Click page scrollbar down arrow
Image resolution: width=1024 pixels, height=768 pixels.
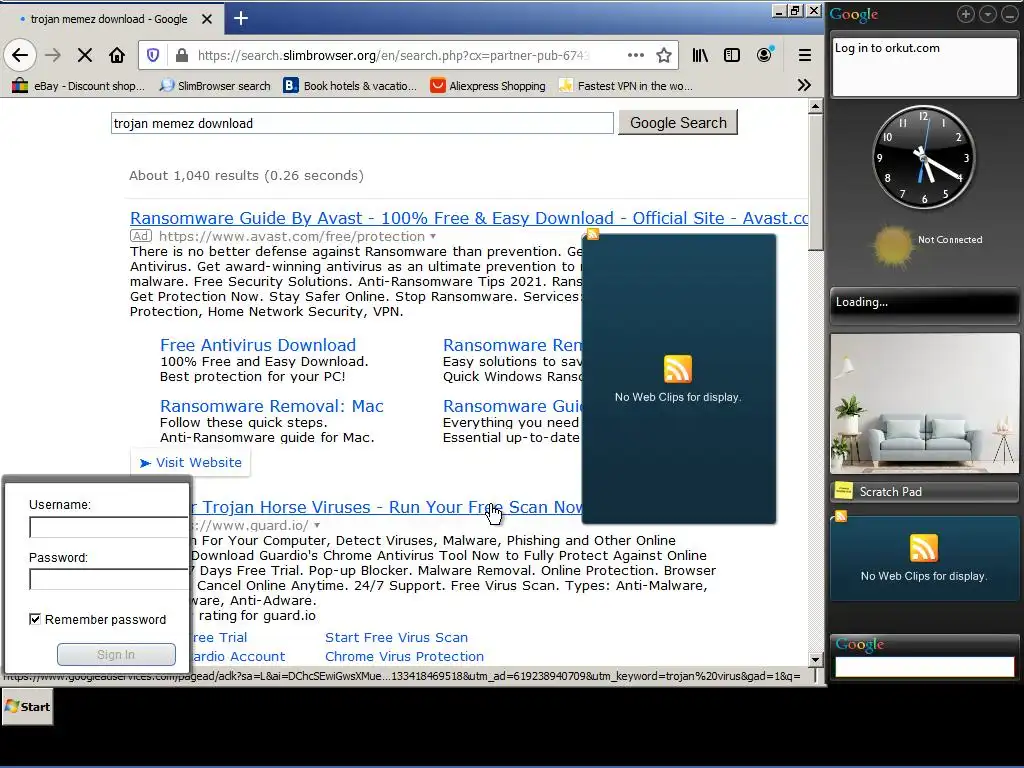(x=815, y=660)
